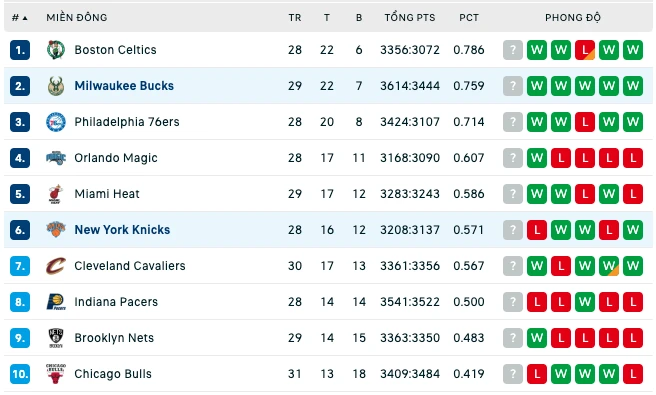Image resolution: width=656 pixels, height=395 pixels.
Task: Open the Philadelphia 76ers logo
Action: [56, 122]
